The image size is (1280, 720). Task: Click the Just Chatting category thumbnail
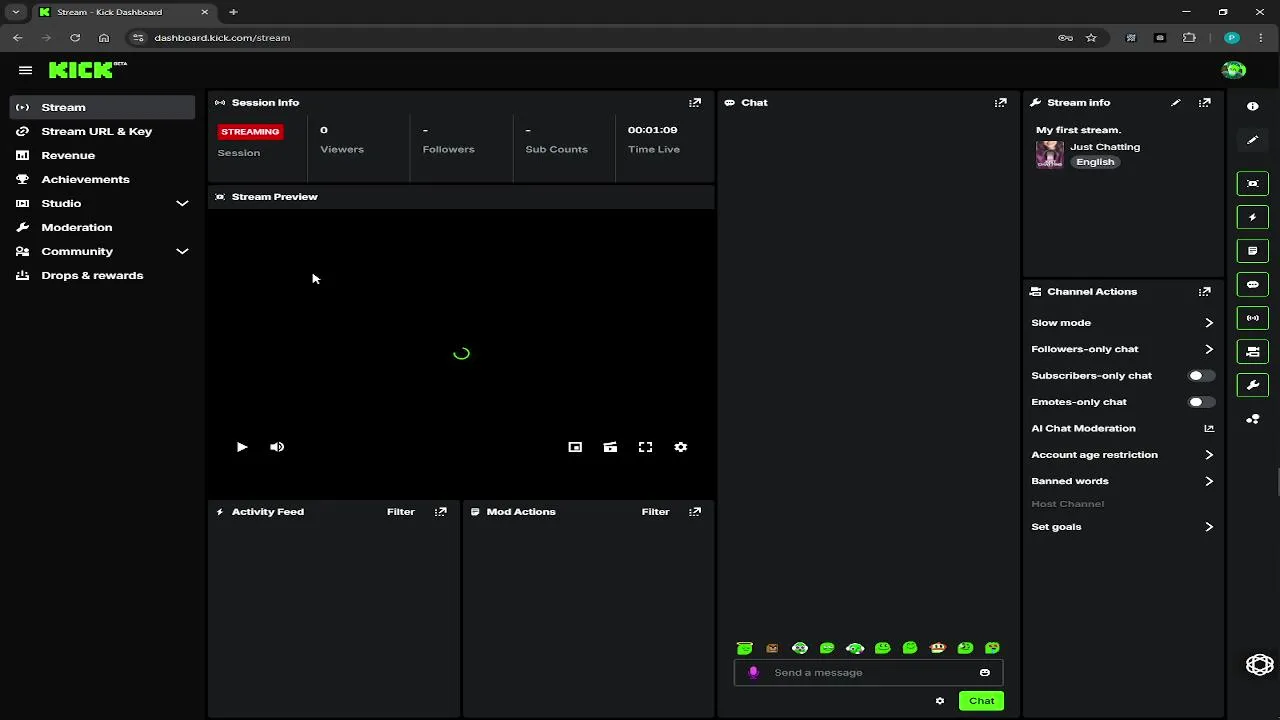(1049, 154)
